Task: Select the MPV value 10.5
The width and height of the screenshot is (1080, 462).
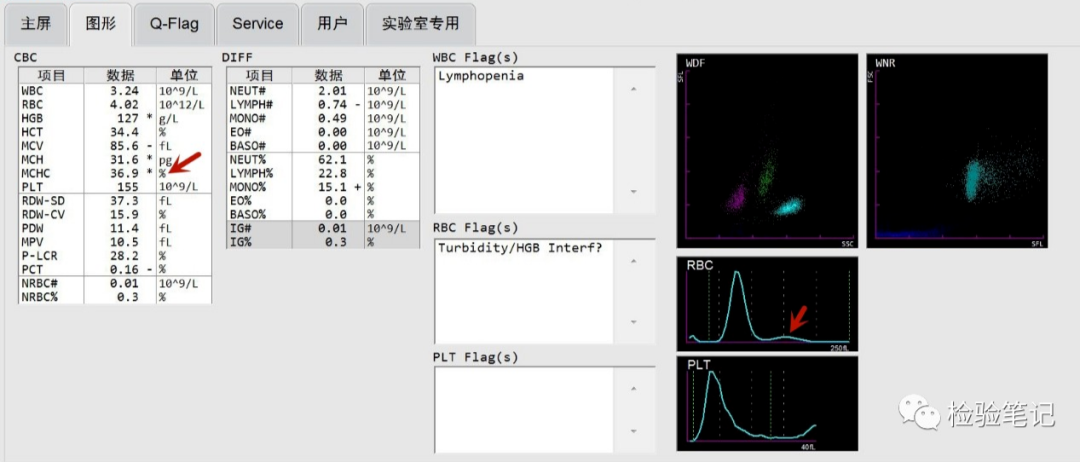Action: pyautogui.click(x=126, y=242)
